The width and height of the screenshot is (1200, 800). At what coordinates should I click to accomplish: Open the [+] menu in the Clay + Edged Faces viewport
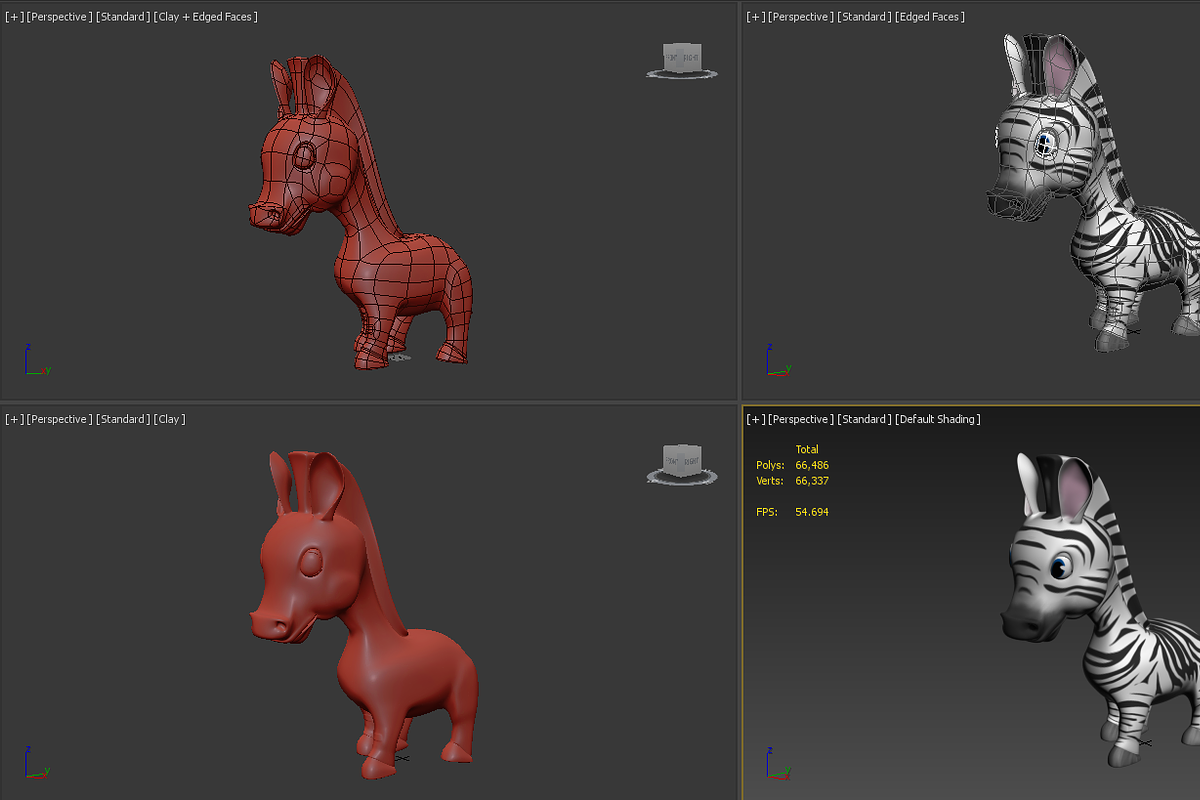[x=14, y=17]
